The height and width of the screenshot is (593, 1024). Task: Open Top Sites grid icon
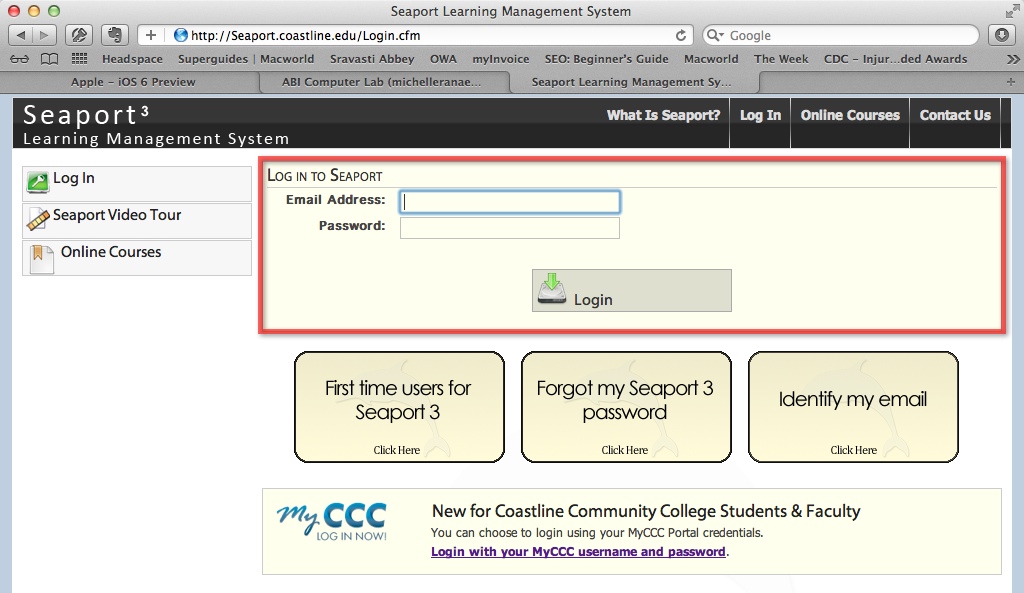click(79, 59)
